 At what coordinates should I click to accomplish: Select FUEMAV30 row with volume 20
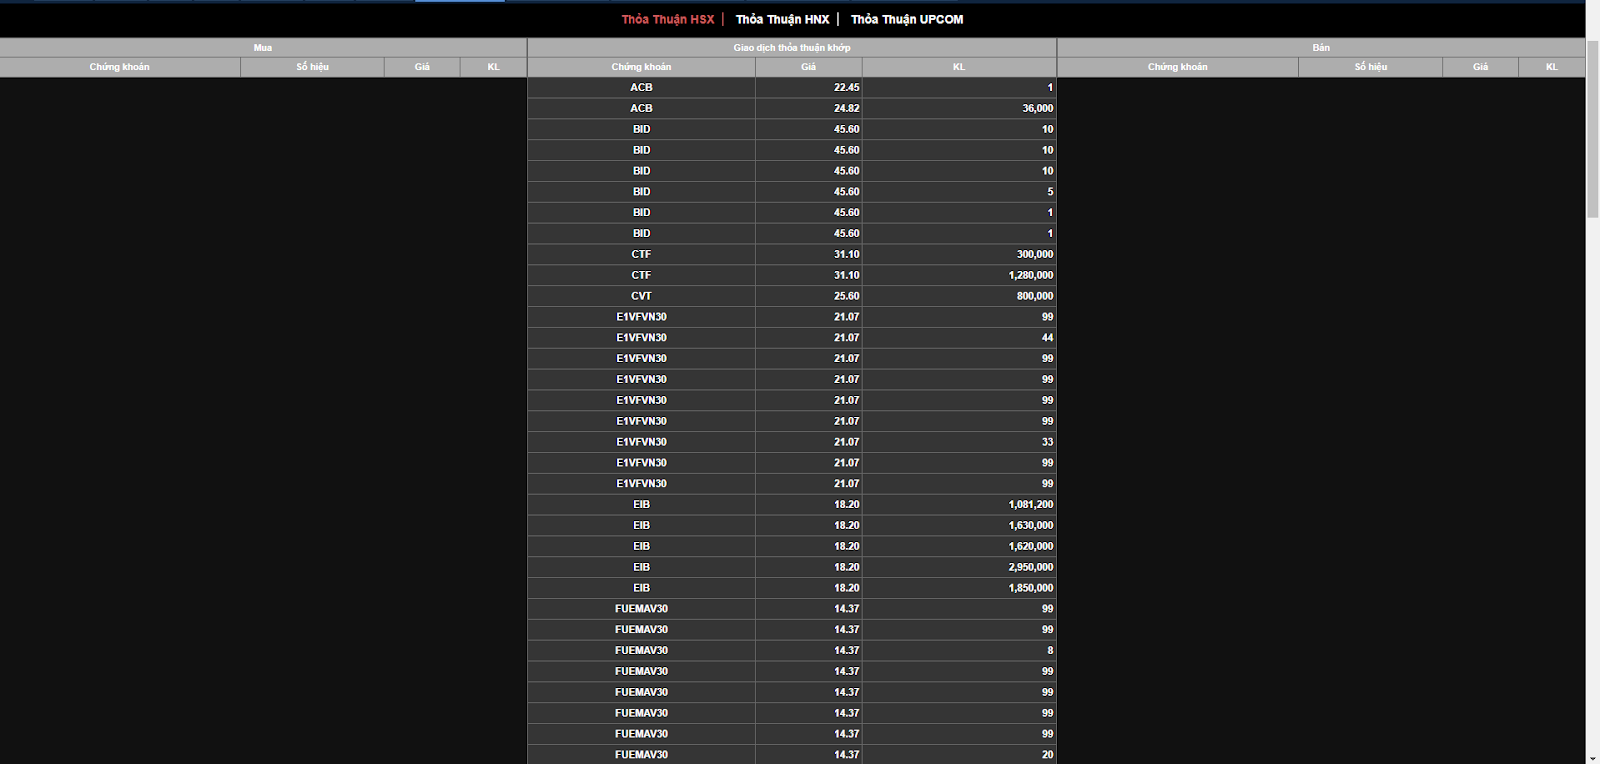pos(792,755)
